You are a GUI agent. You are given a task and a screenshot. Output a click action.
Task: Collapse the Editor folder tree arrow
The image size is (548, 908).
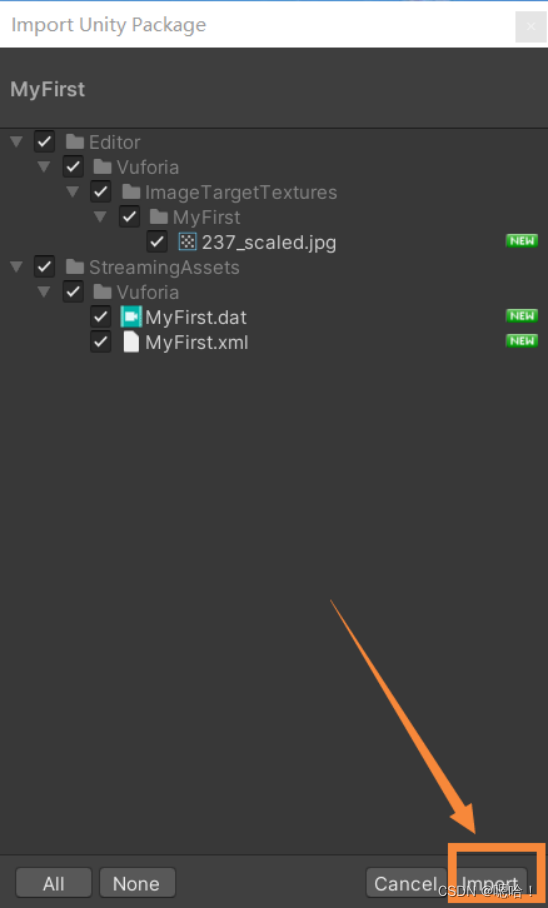point(16,141)
